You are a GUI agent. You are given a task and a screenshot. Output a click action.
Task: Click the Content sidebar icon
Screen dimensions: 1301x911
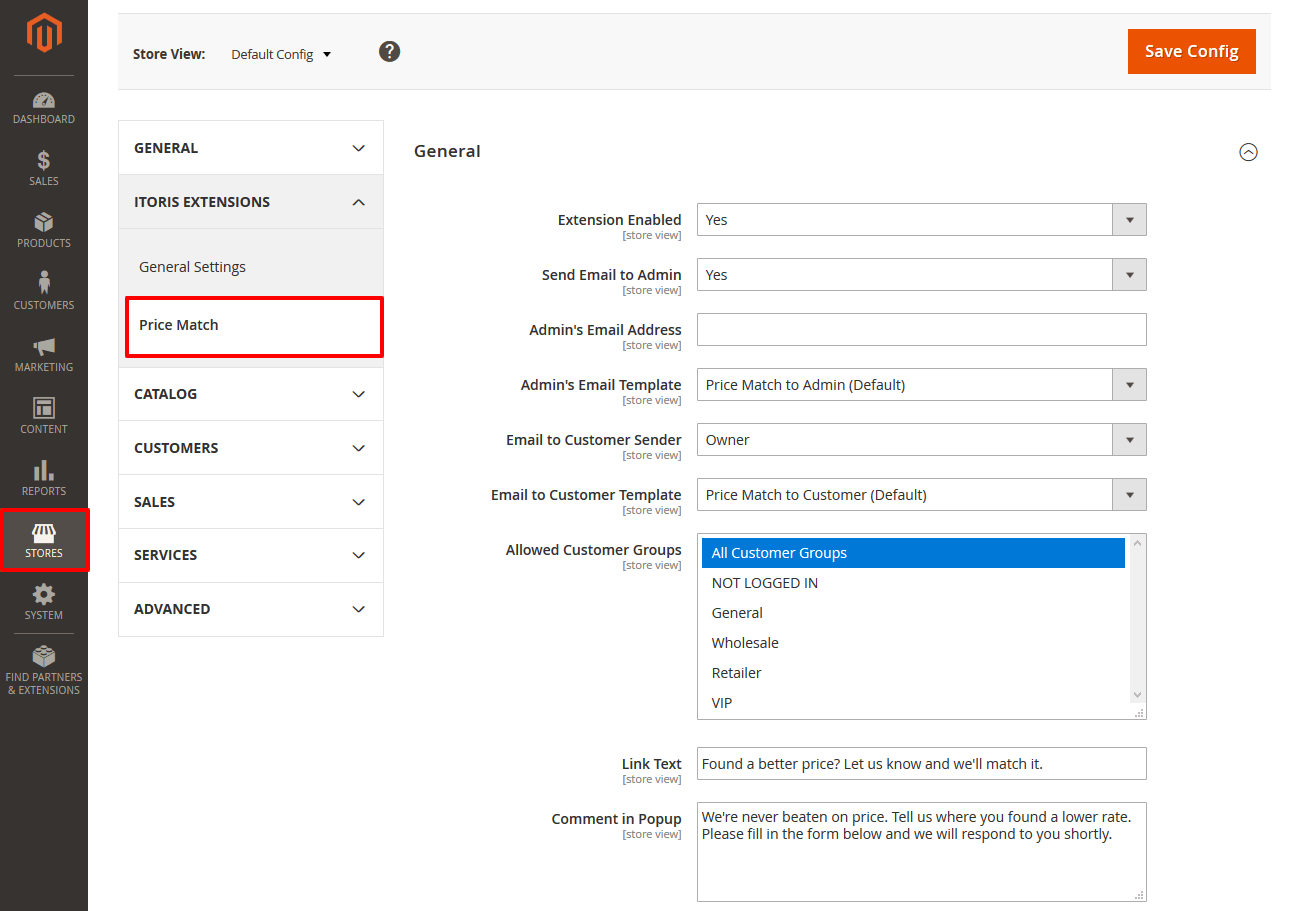tap(43, 415)
